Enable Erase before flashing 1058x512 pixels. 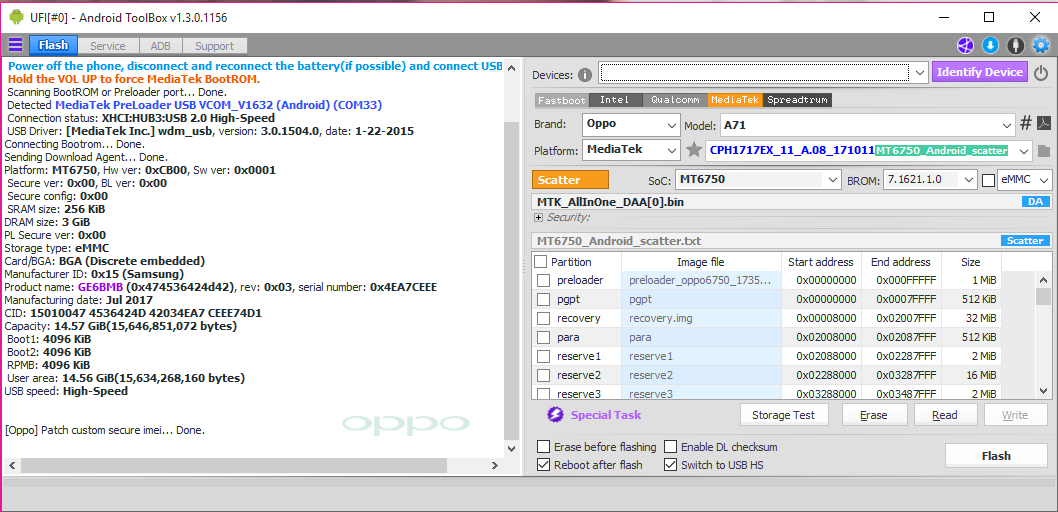[x=543, y=447]
